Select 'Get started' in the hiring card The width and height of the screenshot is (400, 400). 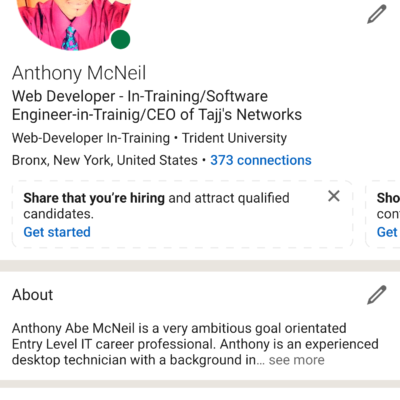(x=57, y=232)
